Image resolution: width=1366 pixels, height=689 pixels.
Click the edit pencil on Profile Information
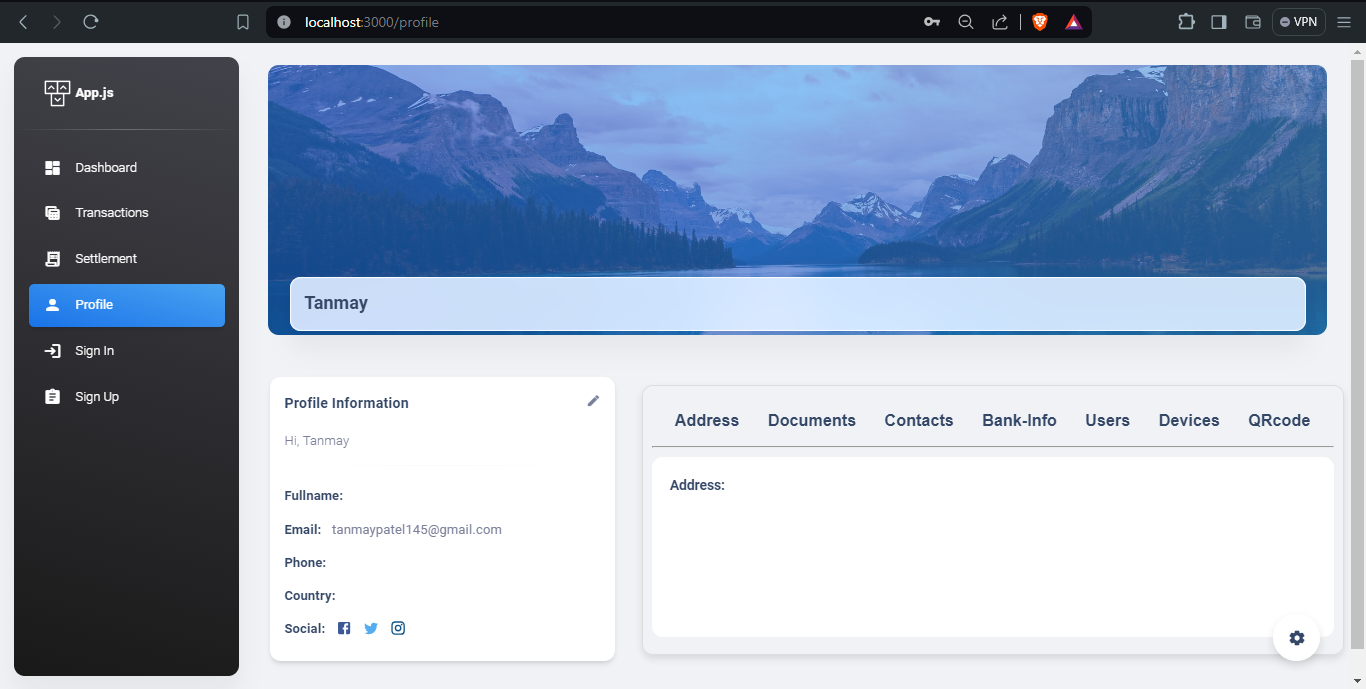click(593, 400)
